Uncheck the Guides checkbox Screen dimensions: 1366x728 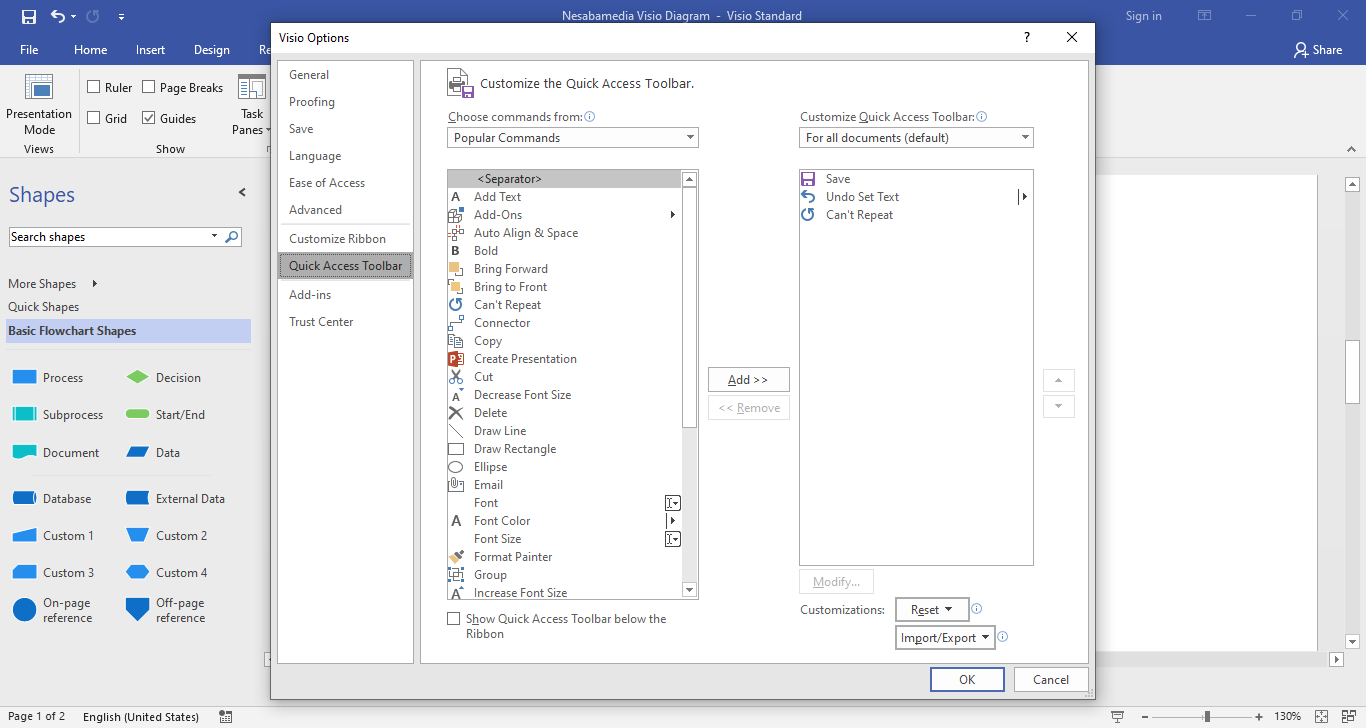click(149, 118)
